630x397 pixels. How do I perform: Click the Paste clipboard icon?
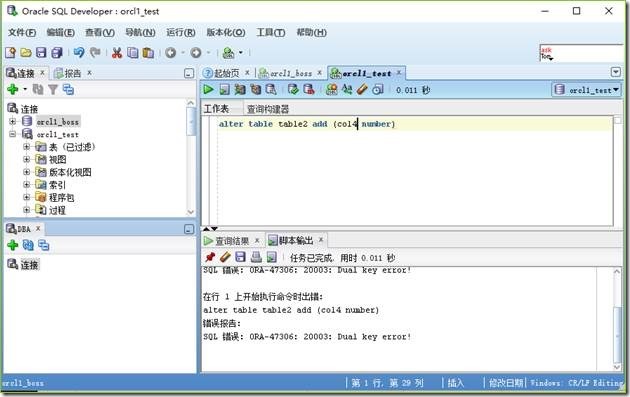point(148,53)
